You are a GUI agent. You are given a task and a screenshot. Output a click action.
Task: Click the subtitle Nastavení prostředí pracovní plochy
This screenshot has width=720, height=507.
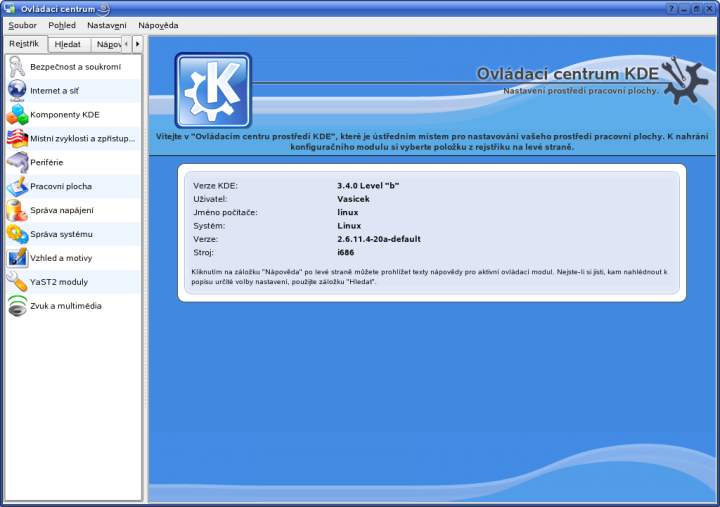coord(580,91)
